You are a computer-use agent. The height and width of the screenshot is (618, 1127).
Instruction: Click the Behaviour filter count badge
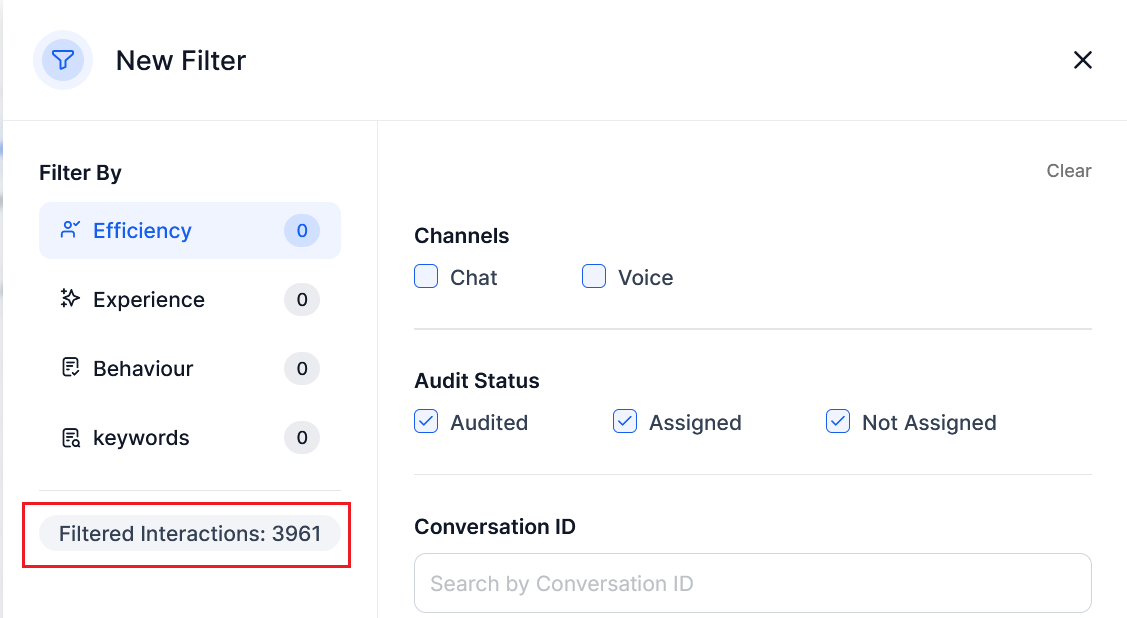pos(302,369)
